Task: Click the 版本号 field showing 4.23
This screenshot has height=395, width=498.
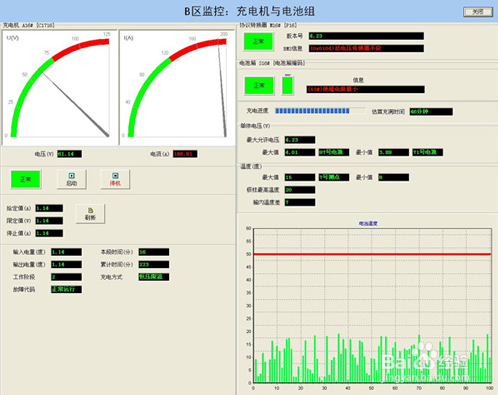Action: [x=366, y=36]
